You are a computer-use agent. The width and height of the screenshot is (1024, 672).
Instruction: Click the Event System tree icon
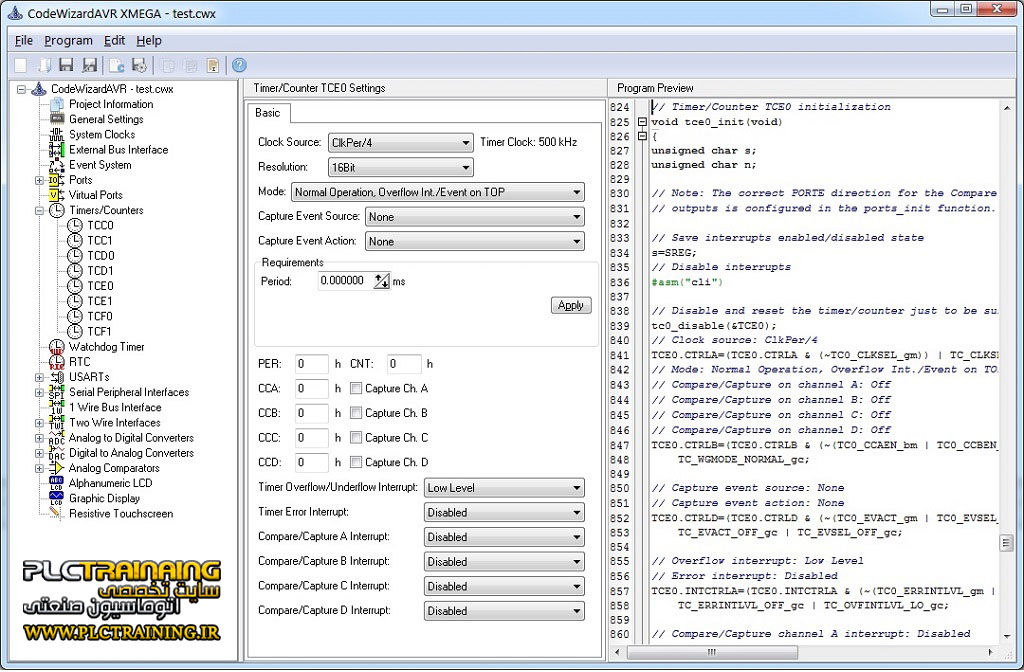pyautogui.click(x=56, y=165)
